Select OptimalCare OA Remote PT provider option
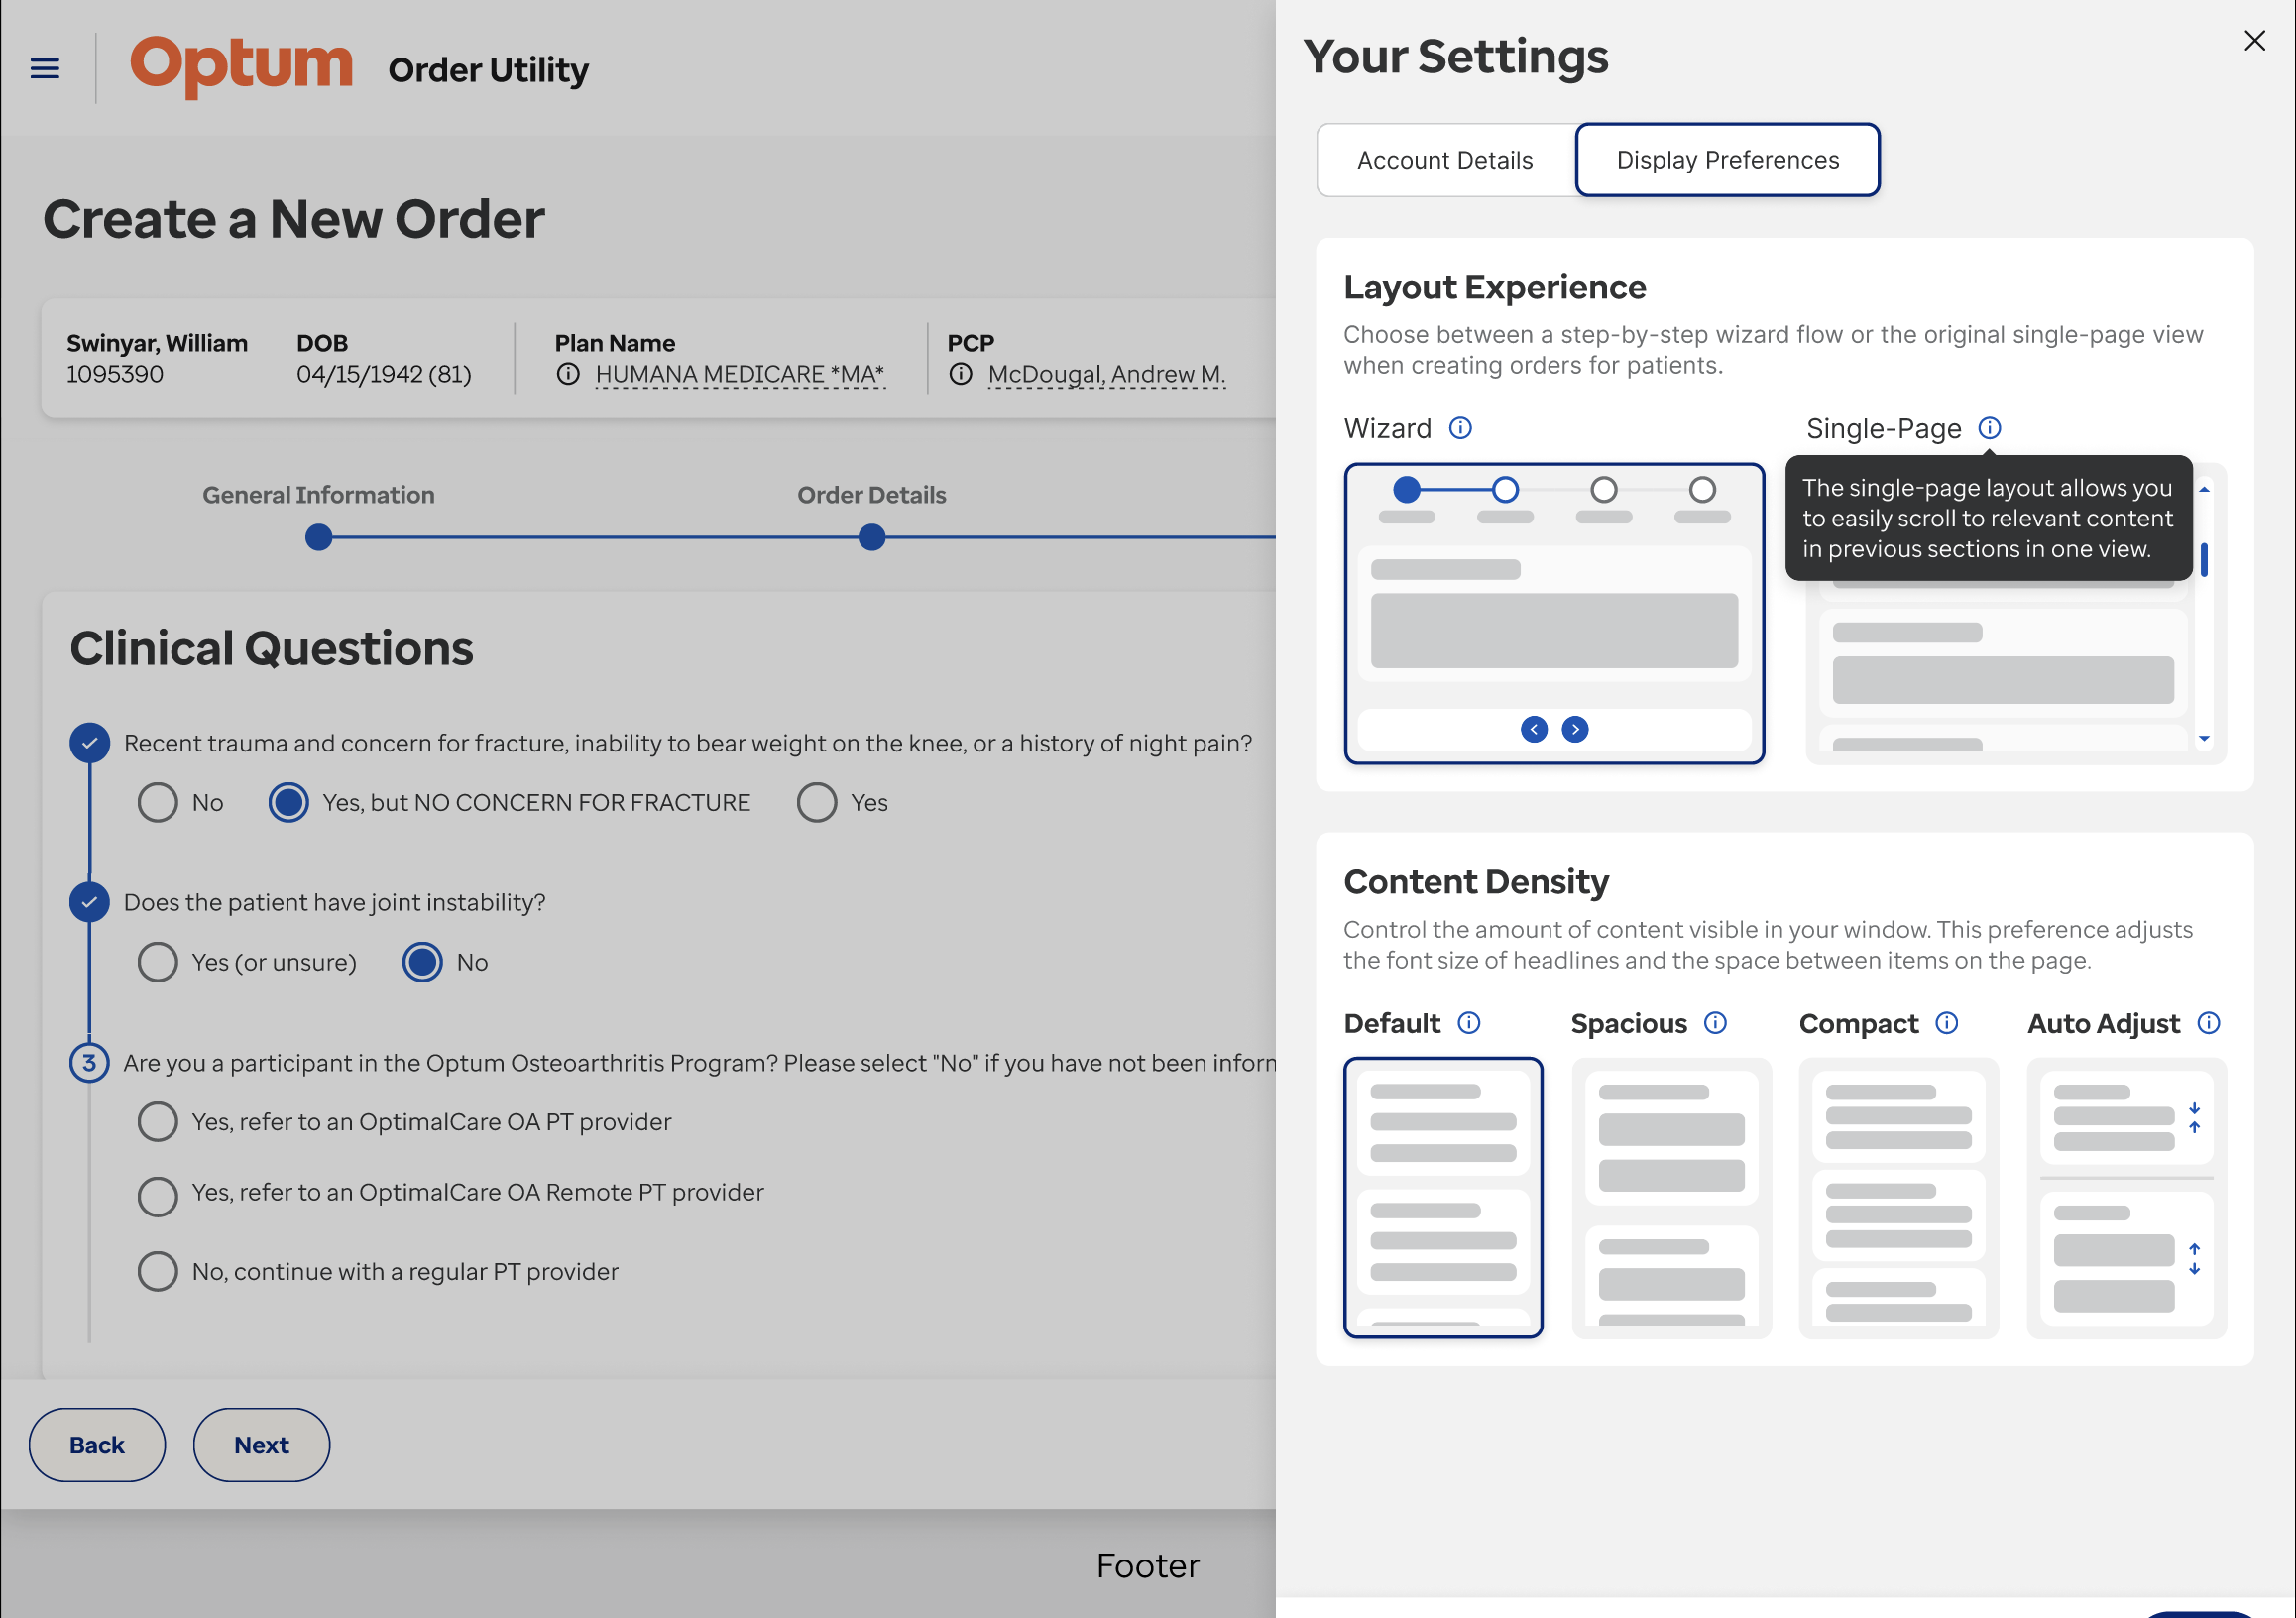Screen dimensions: 2296x1618 158,1196
